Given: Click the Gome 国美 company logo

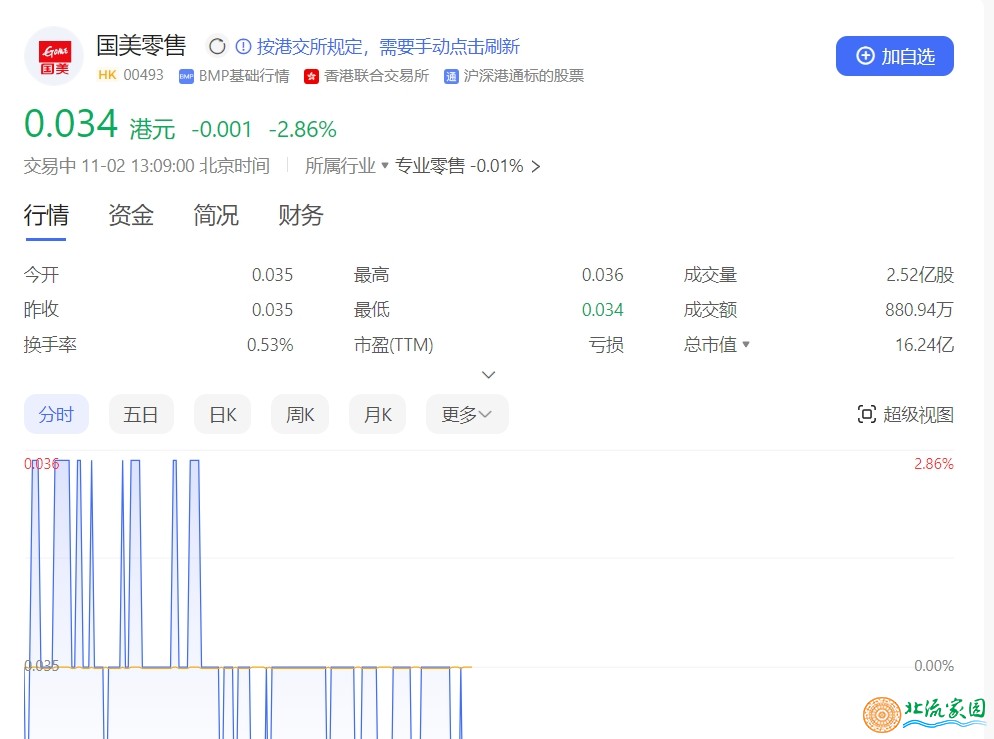Looking at the screenshot, I should 54,56.
